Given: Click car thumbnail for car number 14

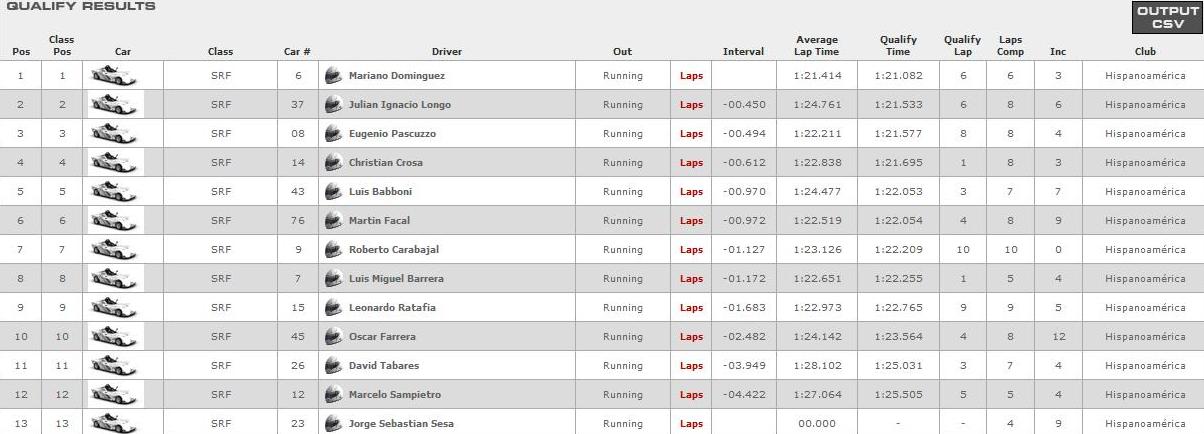Looking at the screenshot, I should point(116,162).
